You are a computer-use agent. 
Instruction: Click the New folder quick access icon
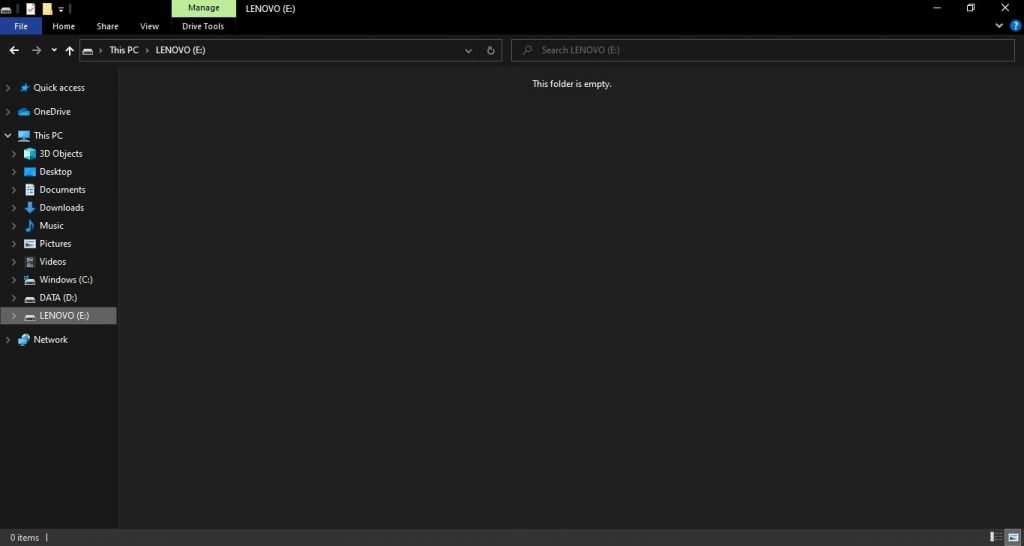click(x=47, y=8)
